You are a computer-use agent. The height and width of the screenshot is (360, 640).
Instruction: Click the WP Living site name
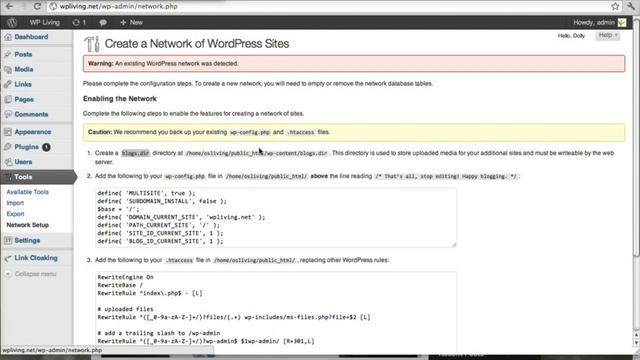[44, 22]
